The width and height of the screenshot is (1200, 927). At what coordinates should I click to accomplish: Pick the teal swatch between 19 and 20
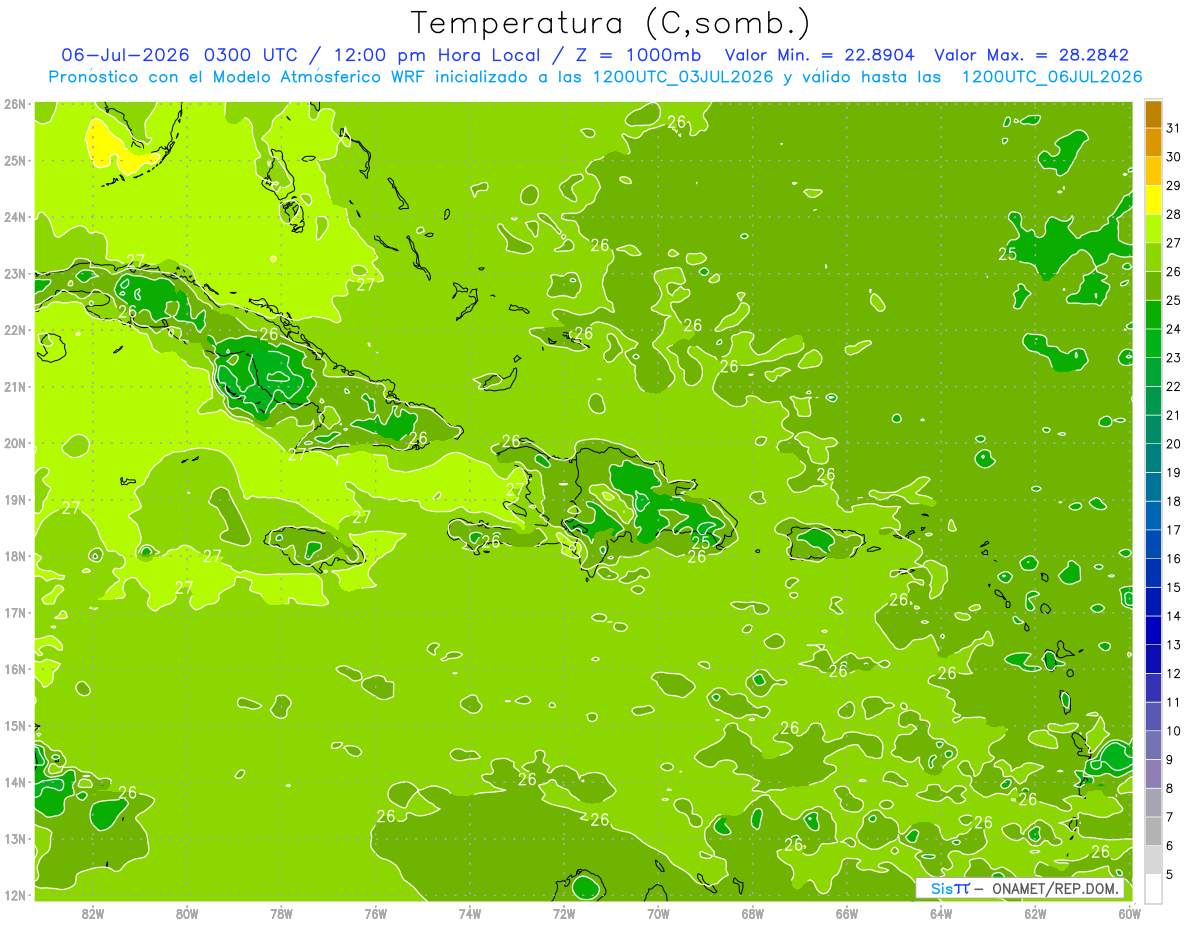click(x=1153, y=458)
